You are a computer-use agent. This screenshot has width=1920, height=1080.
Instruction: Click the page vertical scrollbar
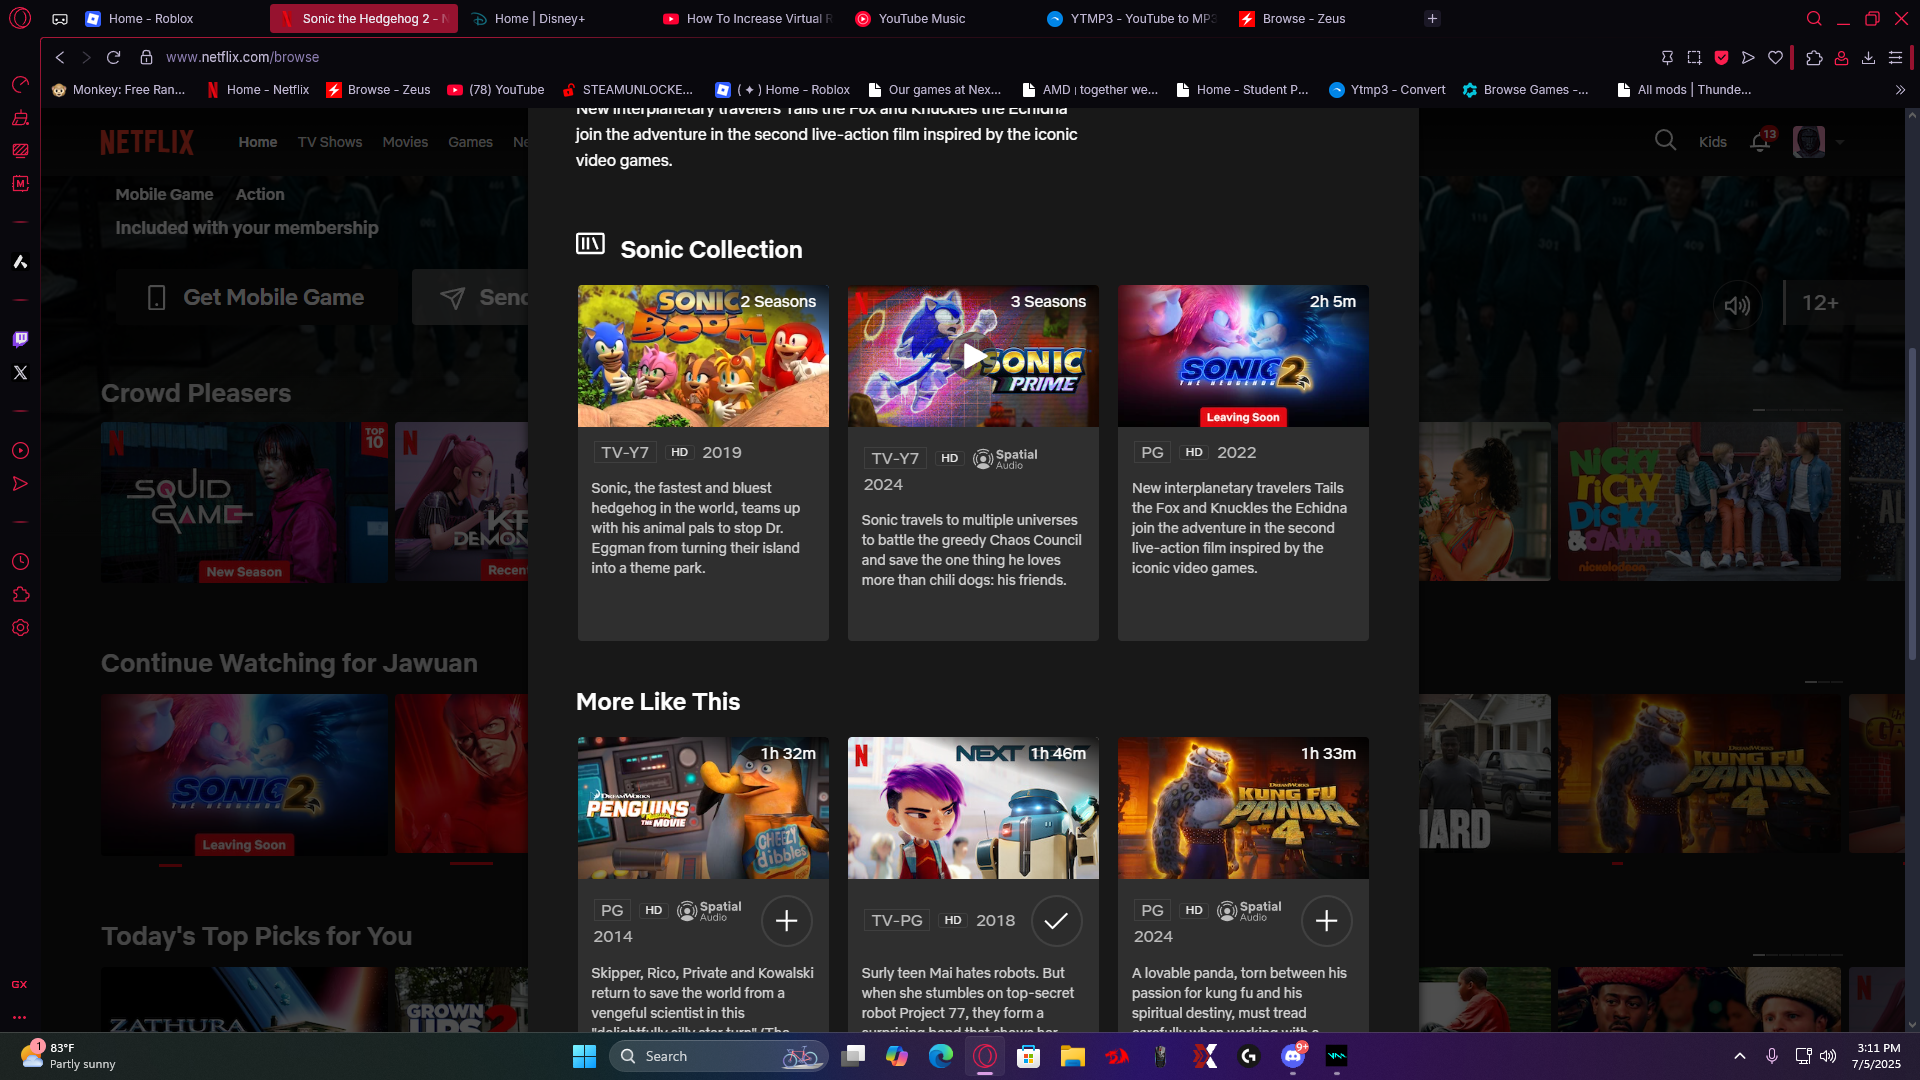click(x=1912, y=500)
